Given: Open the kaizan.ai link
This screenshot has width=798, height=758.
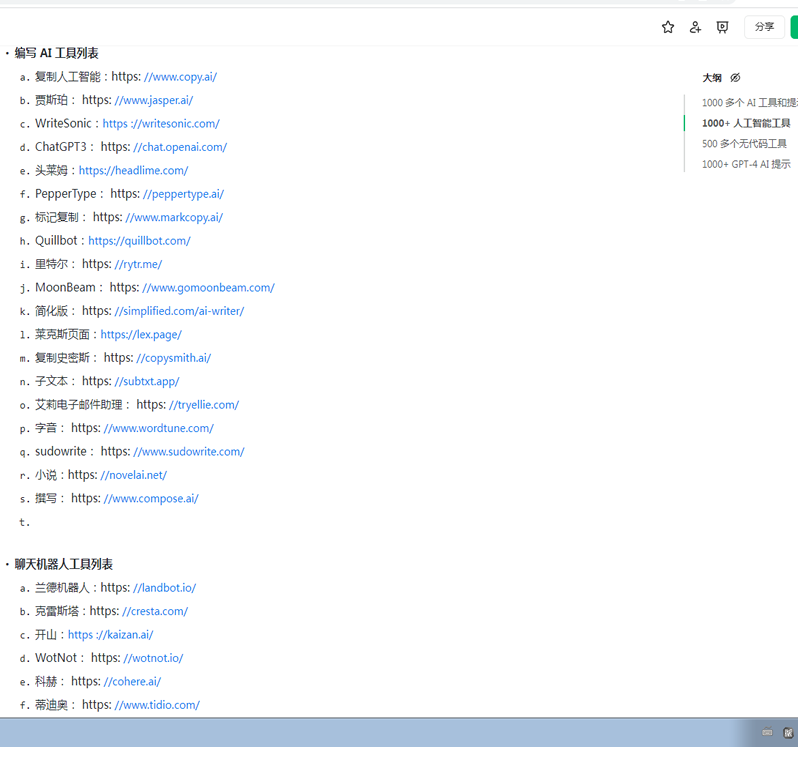Looking at the screenshot, I should pos(110,635).
